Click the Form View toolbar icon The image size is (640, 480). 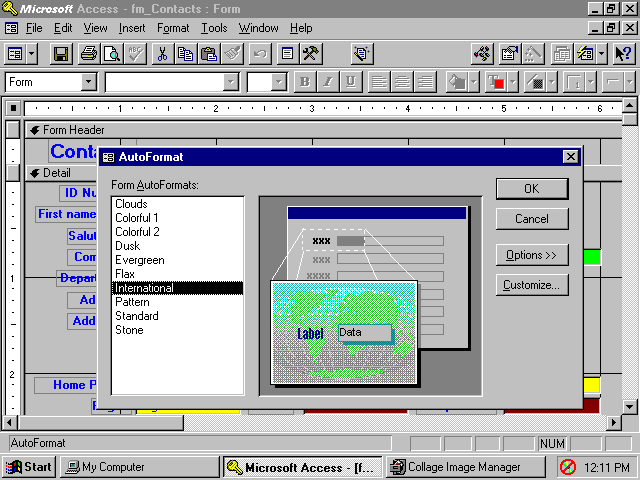[16, 54]
